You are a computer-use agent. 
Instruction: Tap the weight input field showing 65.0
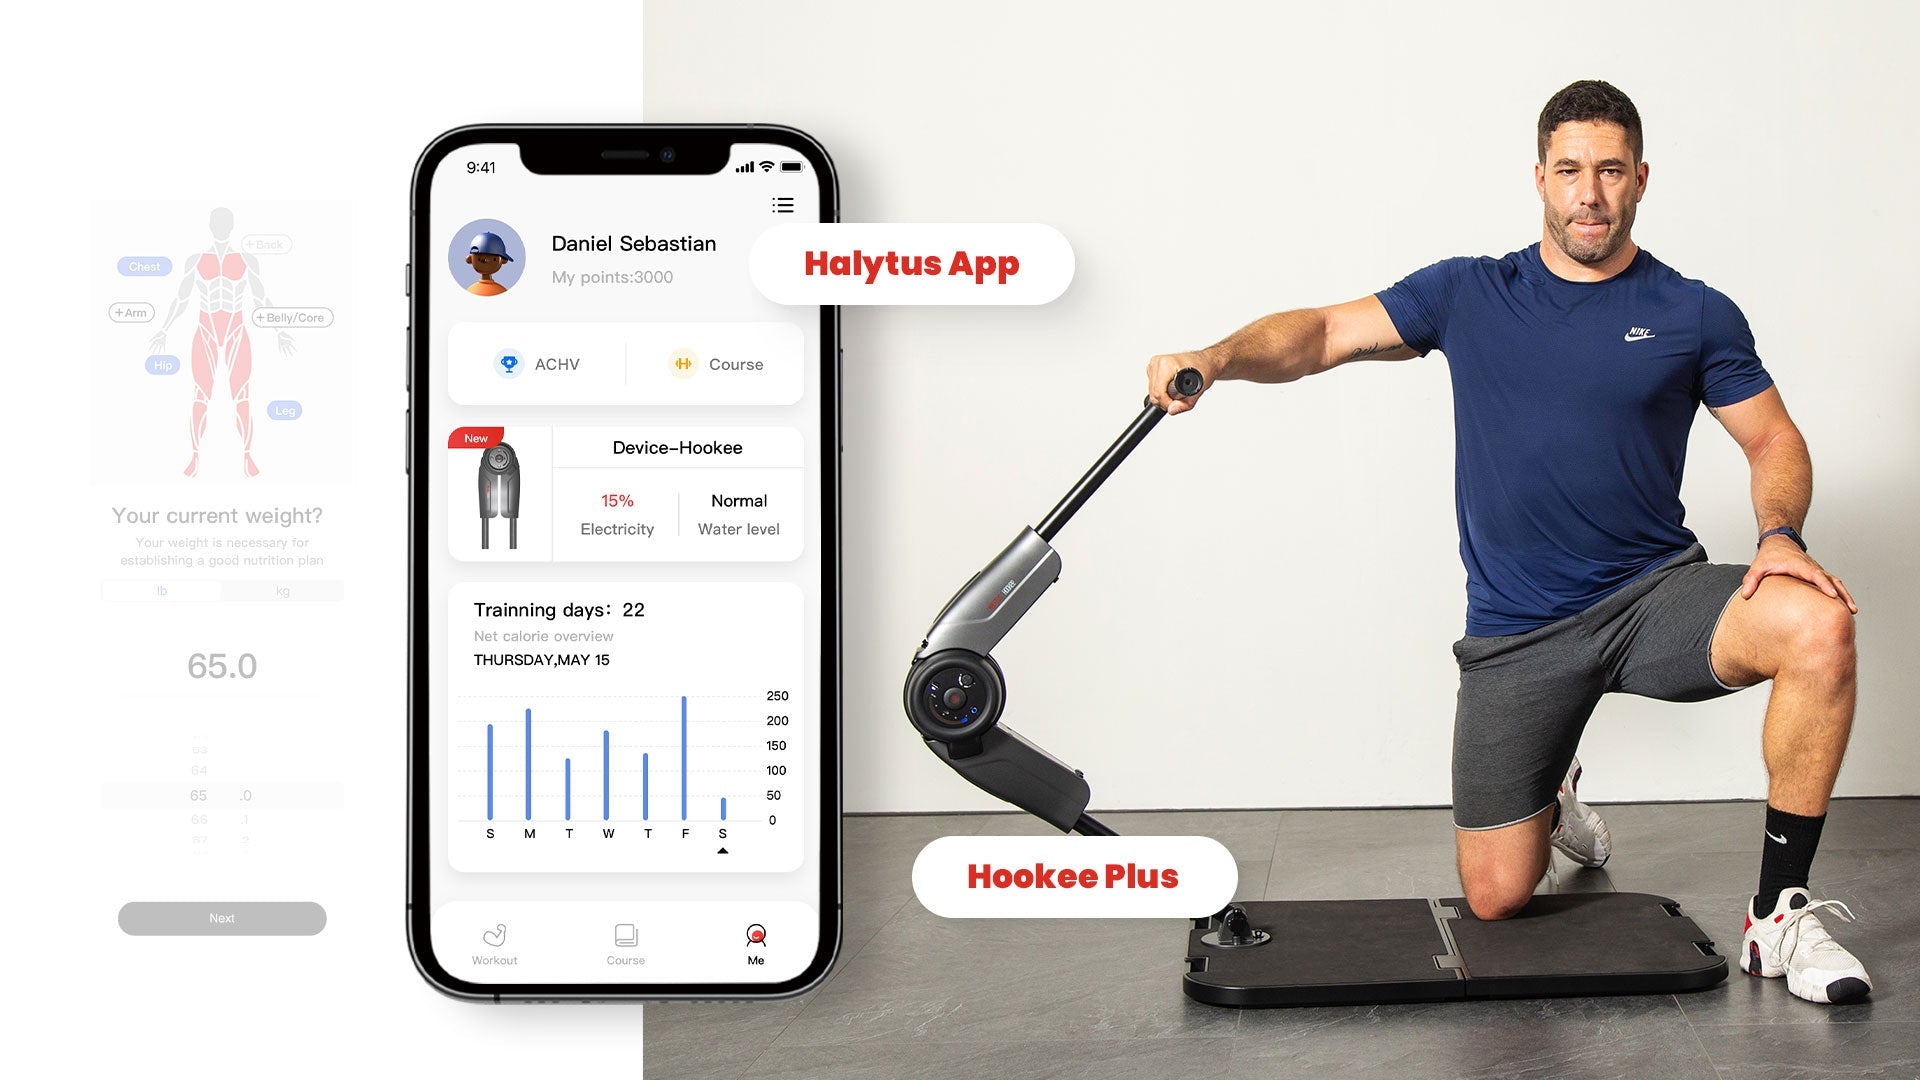click(222, 665)
